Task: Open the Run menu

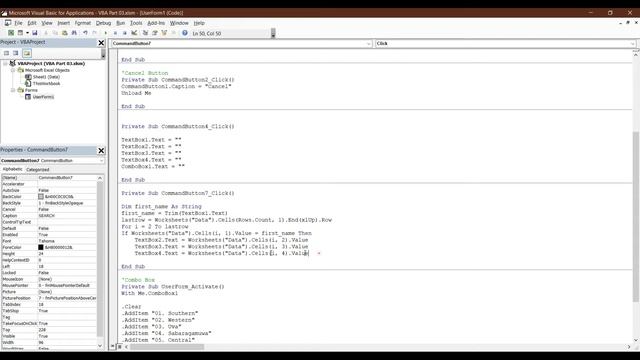Action: pyautogui.click(x=120, y=23)
